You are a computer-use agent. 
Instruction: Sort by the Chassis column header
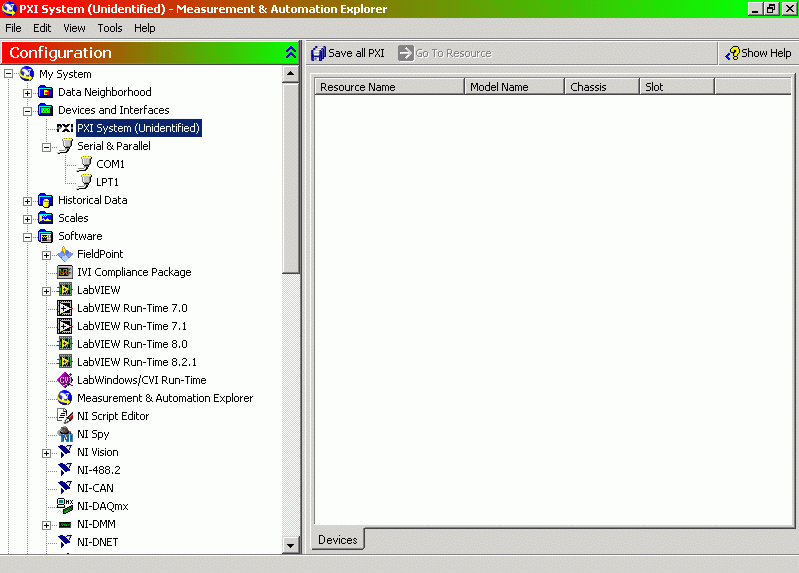coord(602,87)
